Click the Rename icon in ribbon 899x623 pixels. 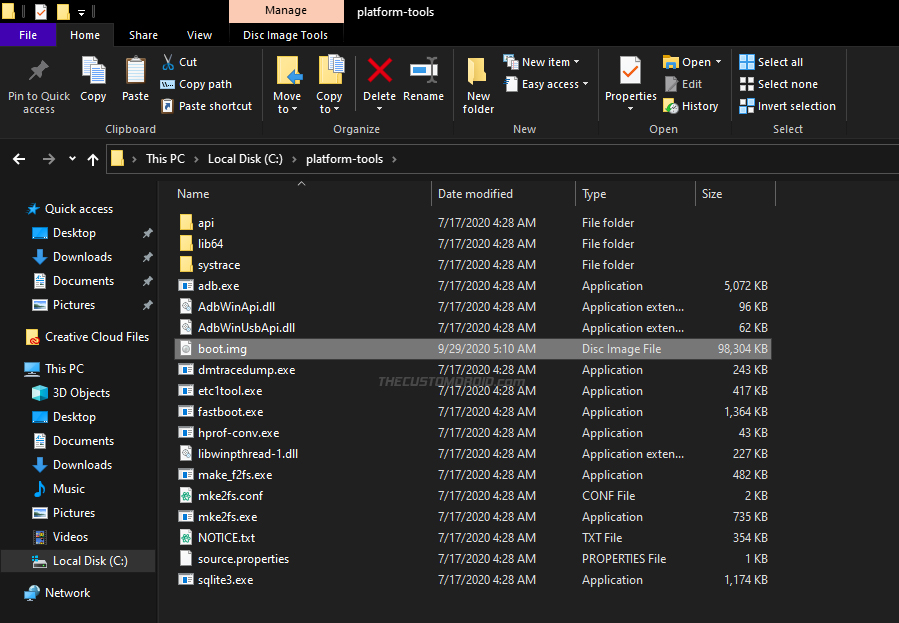pos(423,72)
